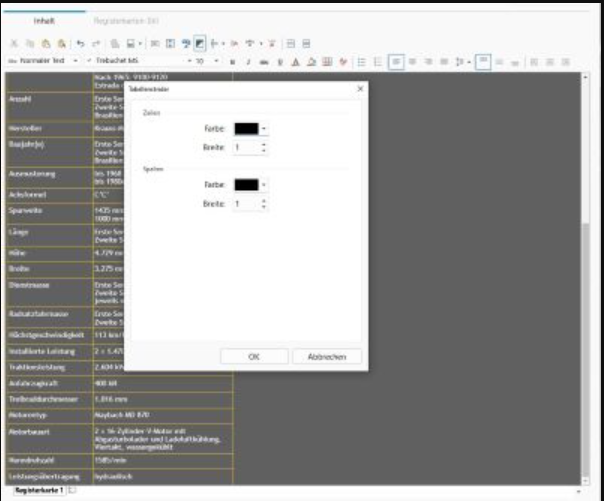Click the Zeilen Breite number field
Image resolution: width=604 pixels, height=501 pixels.
click(x=245, y=147)
